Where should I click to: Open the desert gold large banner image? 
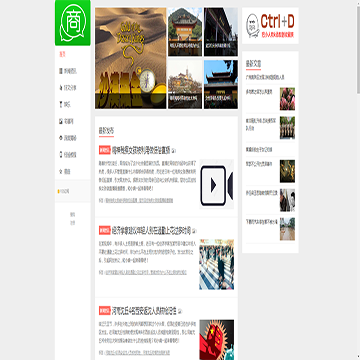click(x=131, y=58)
